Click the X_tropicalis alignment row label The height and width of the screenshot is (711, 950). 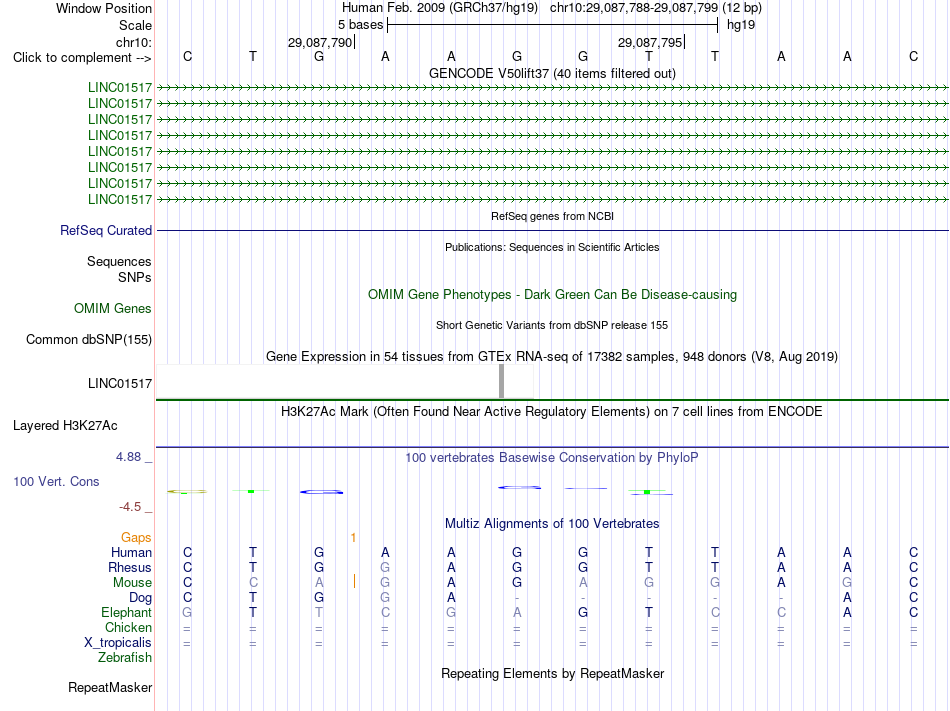pos(118,643)
